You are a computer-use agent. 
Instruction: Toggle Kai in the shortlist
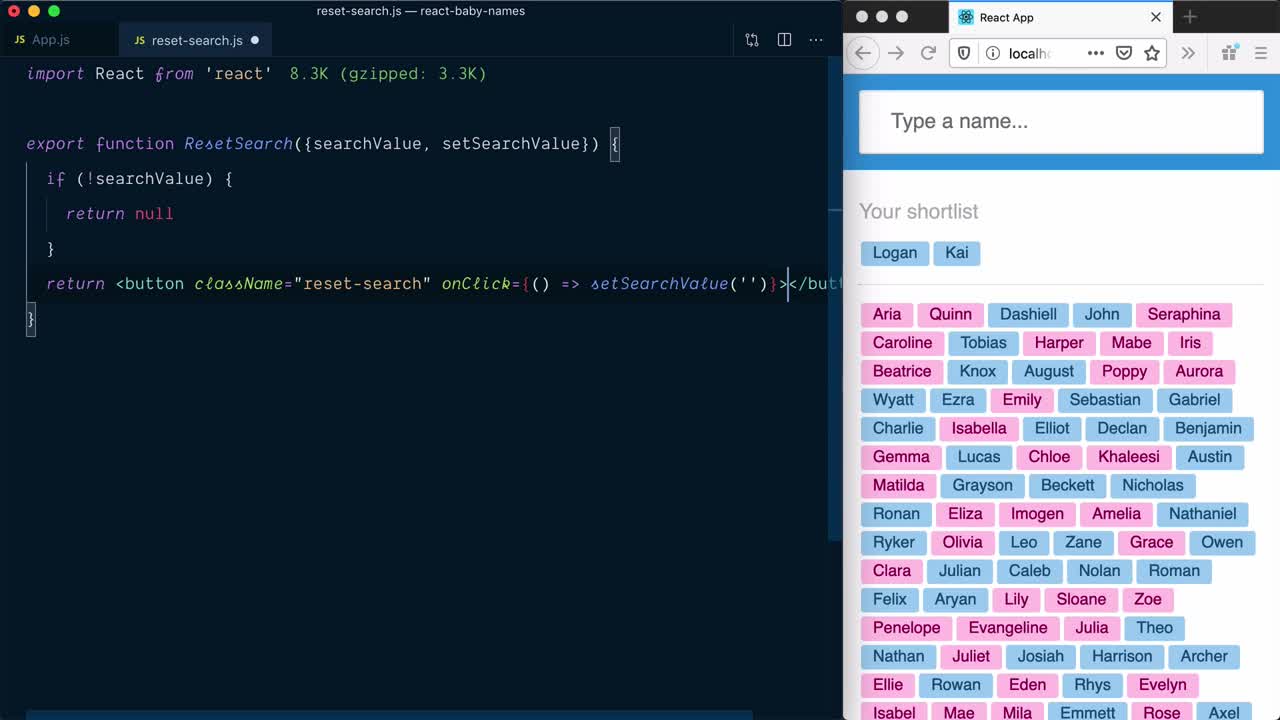click(x=956, y=253)
